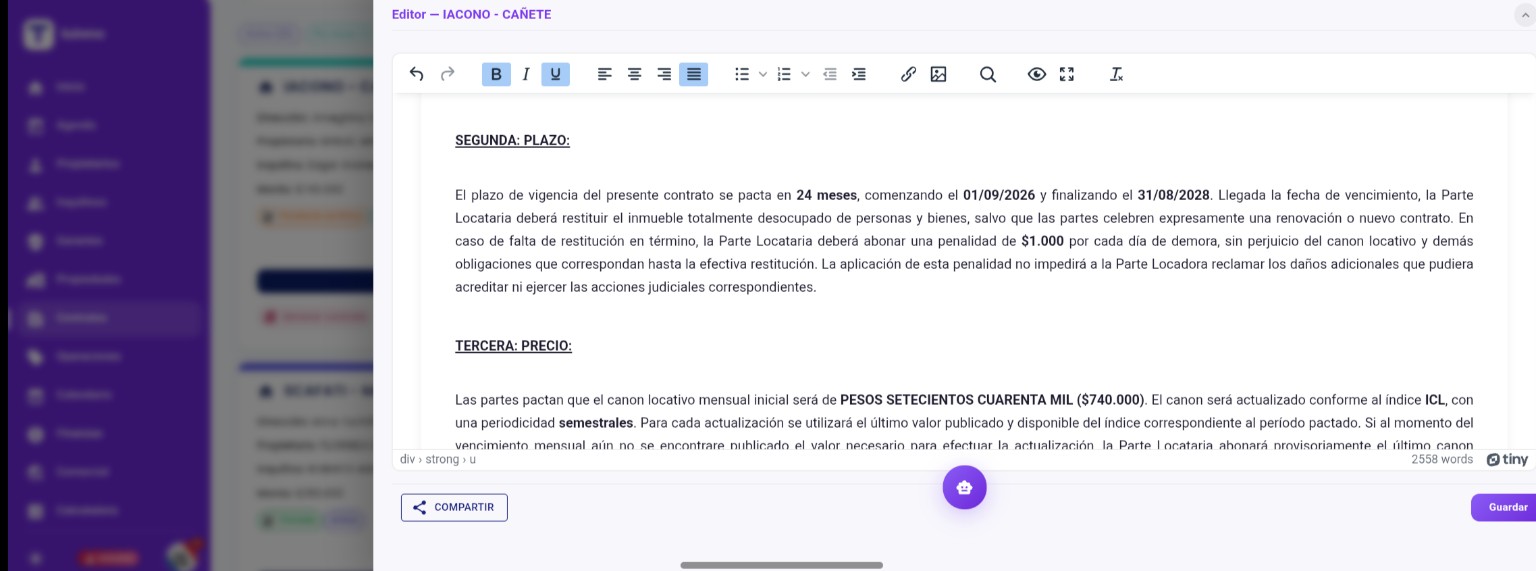
Task: Switch the editor to fullscreen
Action: coord(1067,74)
